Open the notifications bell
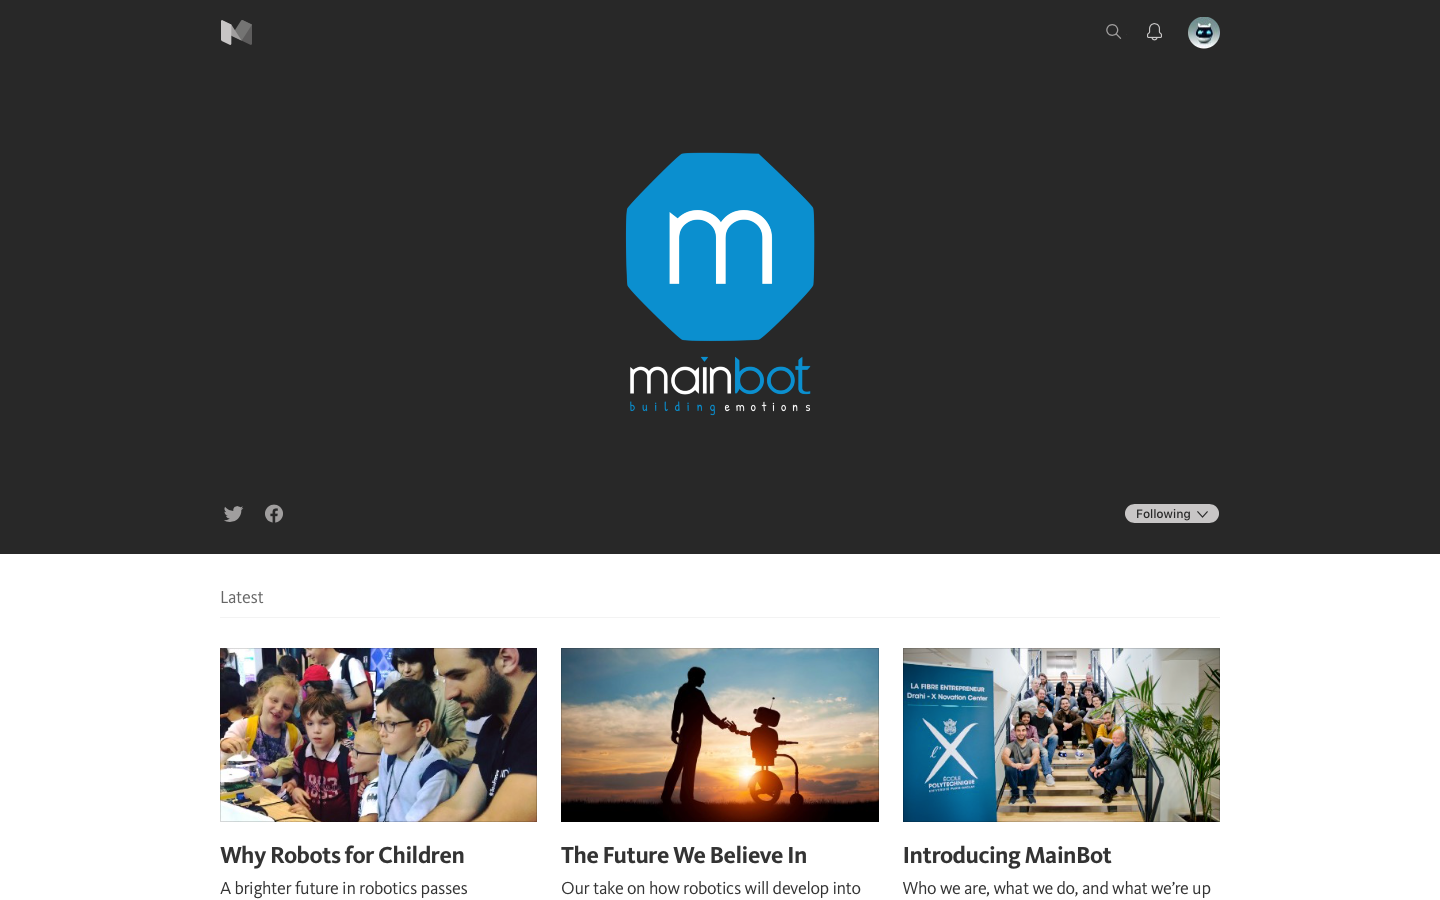Image resolution: width=1440 pixels, height=900 pixels. (x=1154, y=32)
